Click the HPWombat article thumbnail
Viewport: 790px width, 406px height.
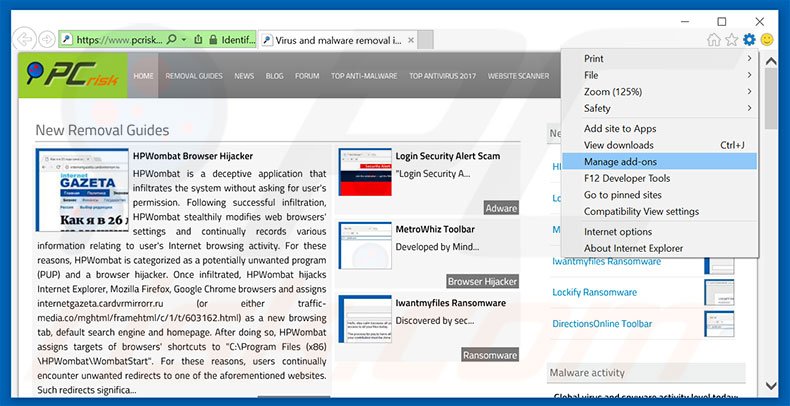(82, 190)
